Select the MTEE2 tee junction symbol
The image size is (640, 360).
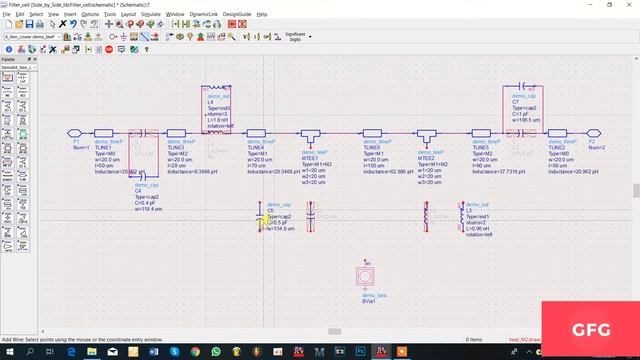(427, 136)
